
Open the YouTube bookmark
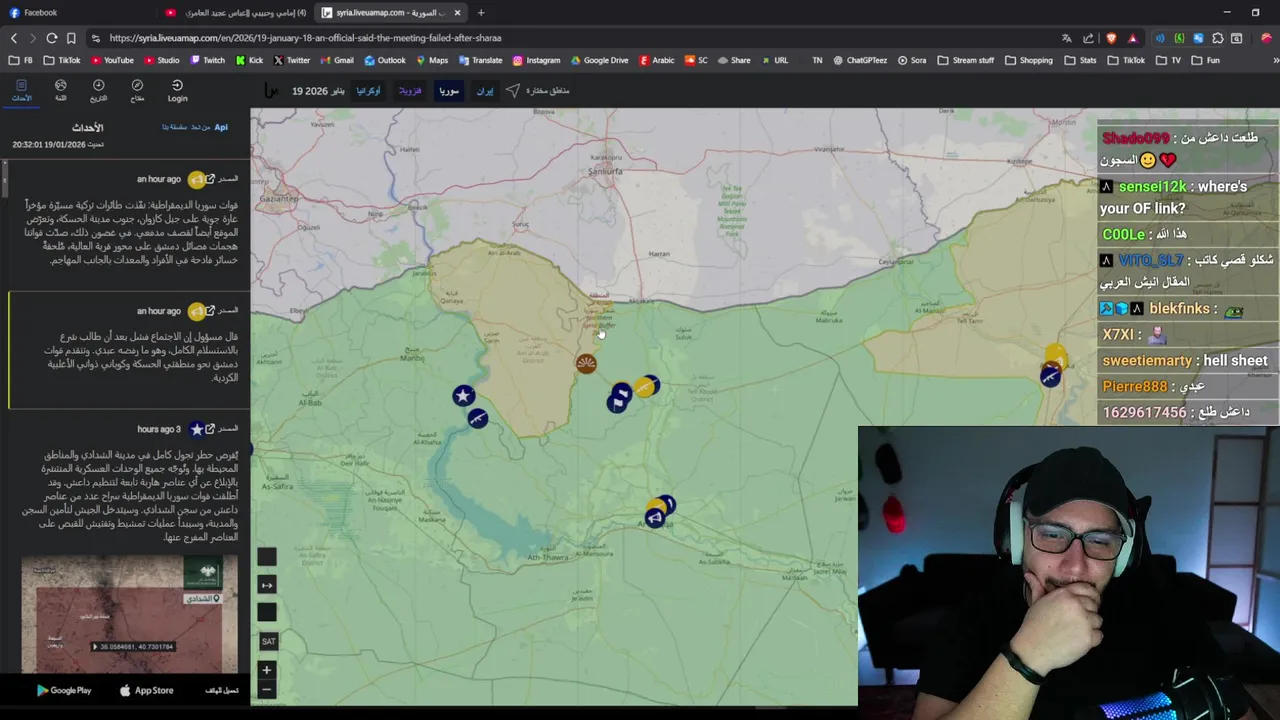[111, 60]
